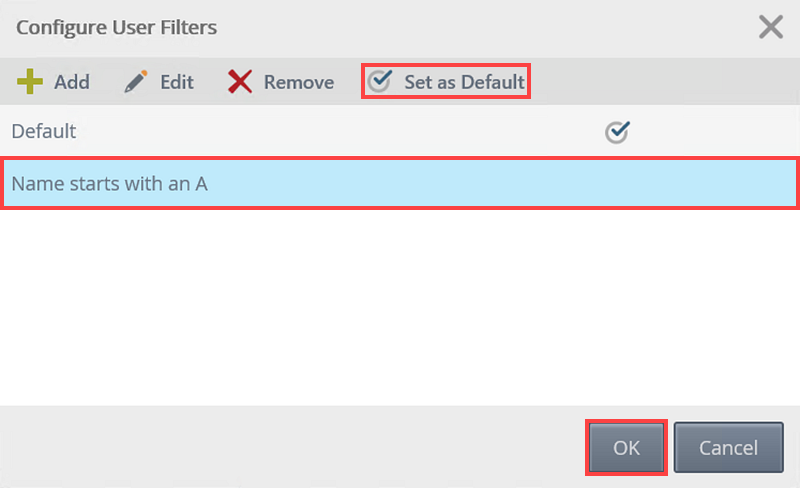
Task: Click the empty default-indicator cell of "Name starts with an A"
Action: pyautogui.click(x=617, y=184)
